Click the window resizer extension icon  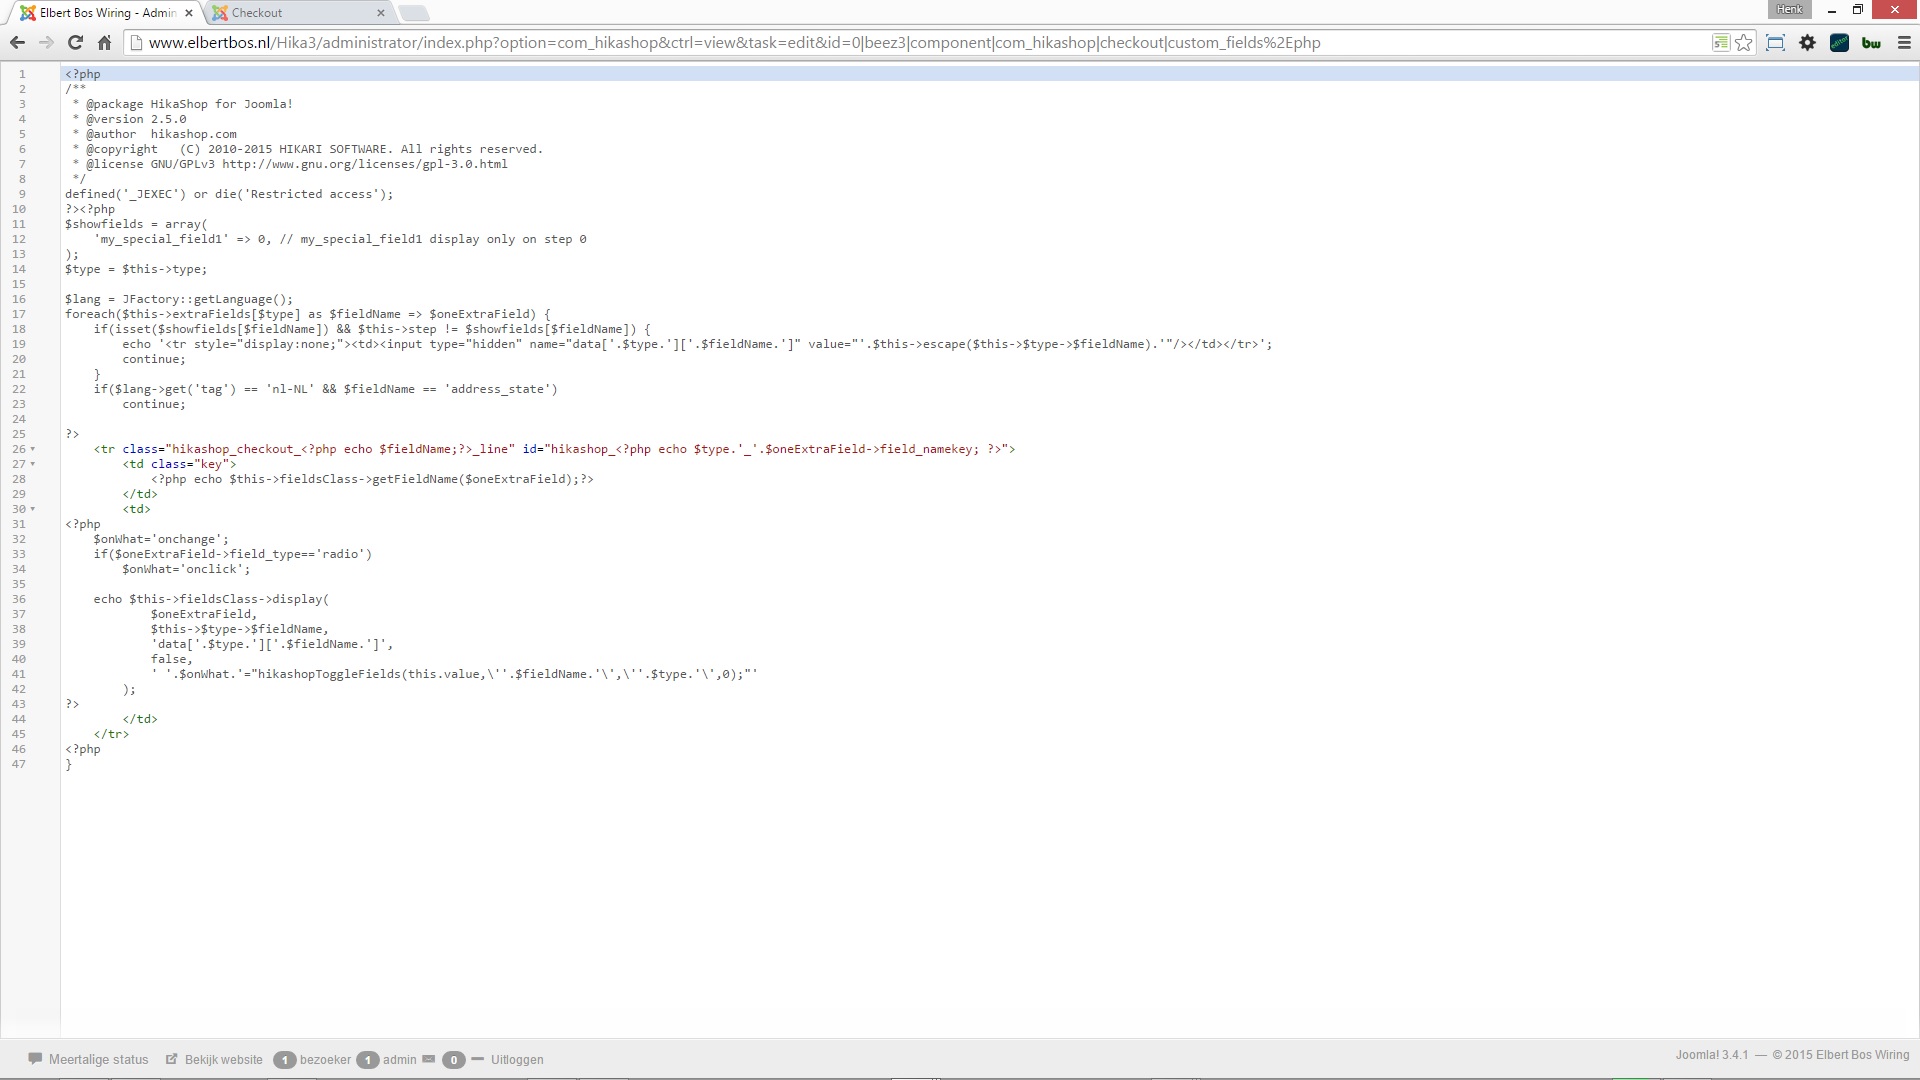(x=1775, y=42)
